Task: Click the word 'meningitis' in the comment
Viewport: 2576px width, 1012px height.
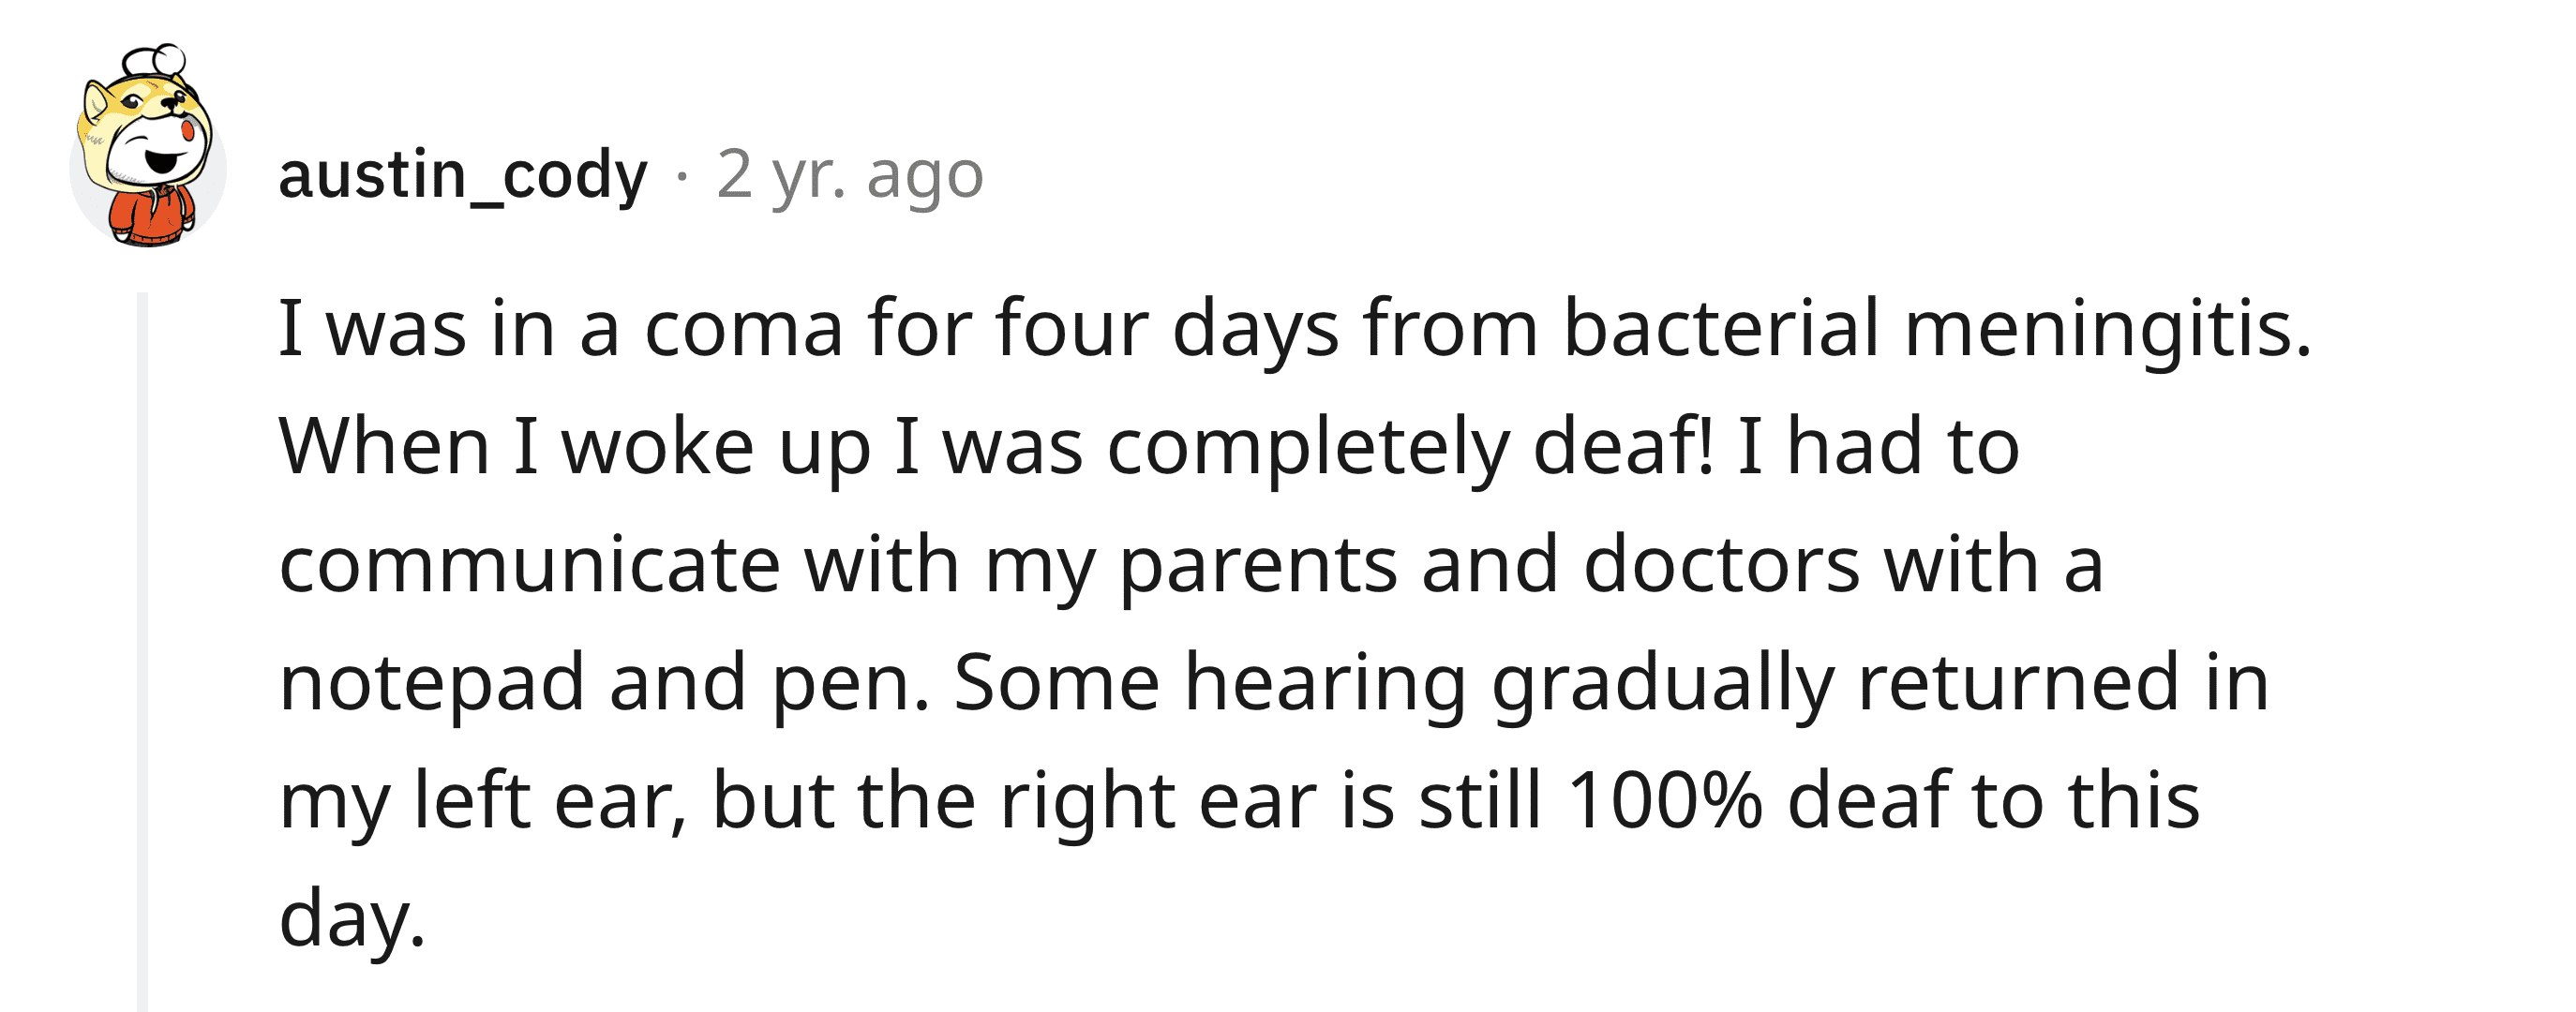Action: point(2107,330)
